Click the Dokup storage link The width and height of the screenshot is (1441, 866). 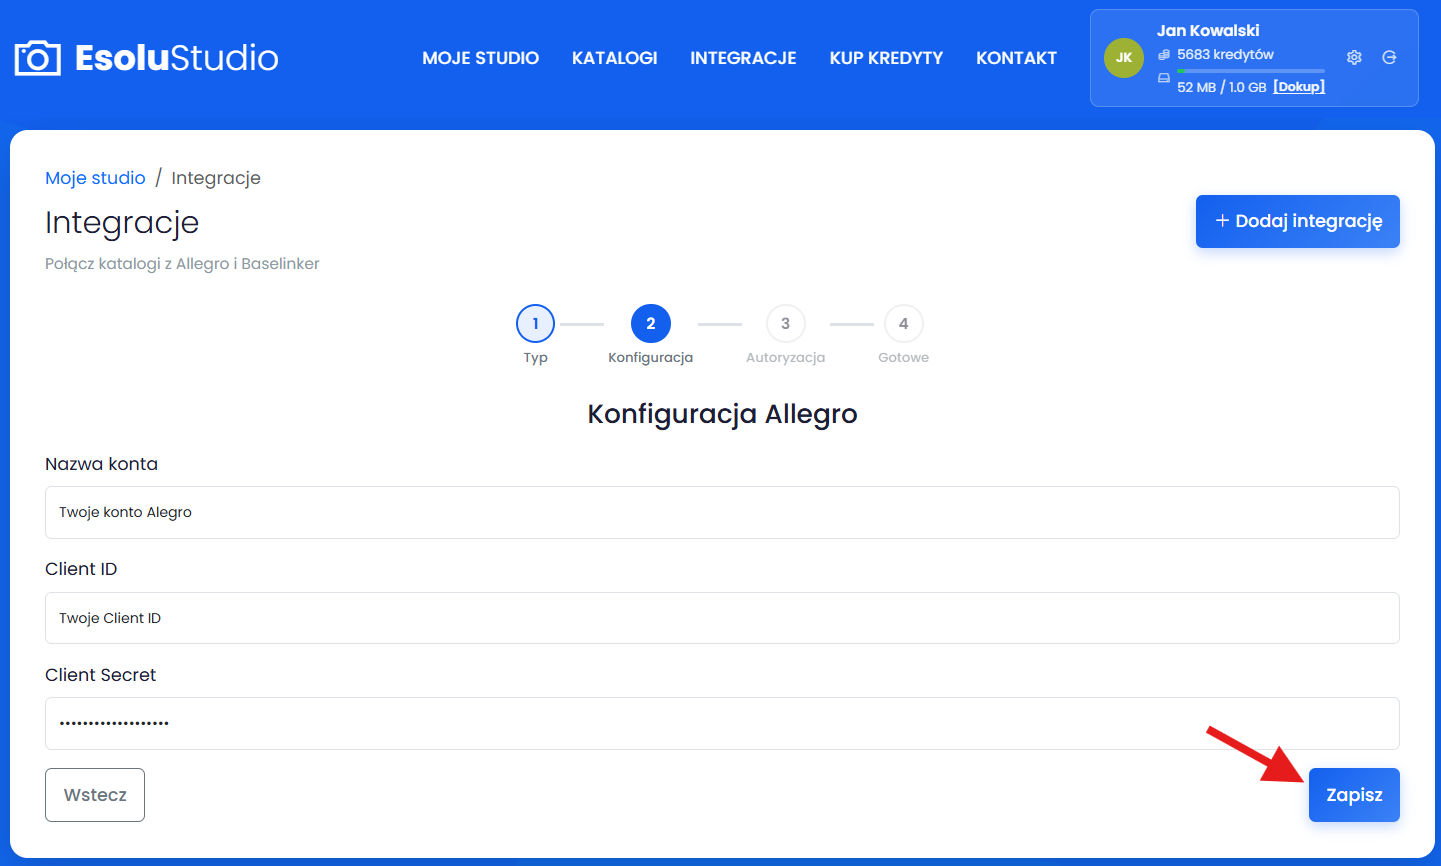pos(1299,87)
